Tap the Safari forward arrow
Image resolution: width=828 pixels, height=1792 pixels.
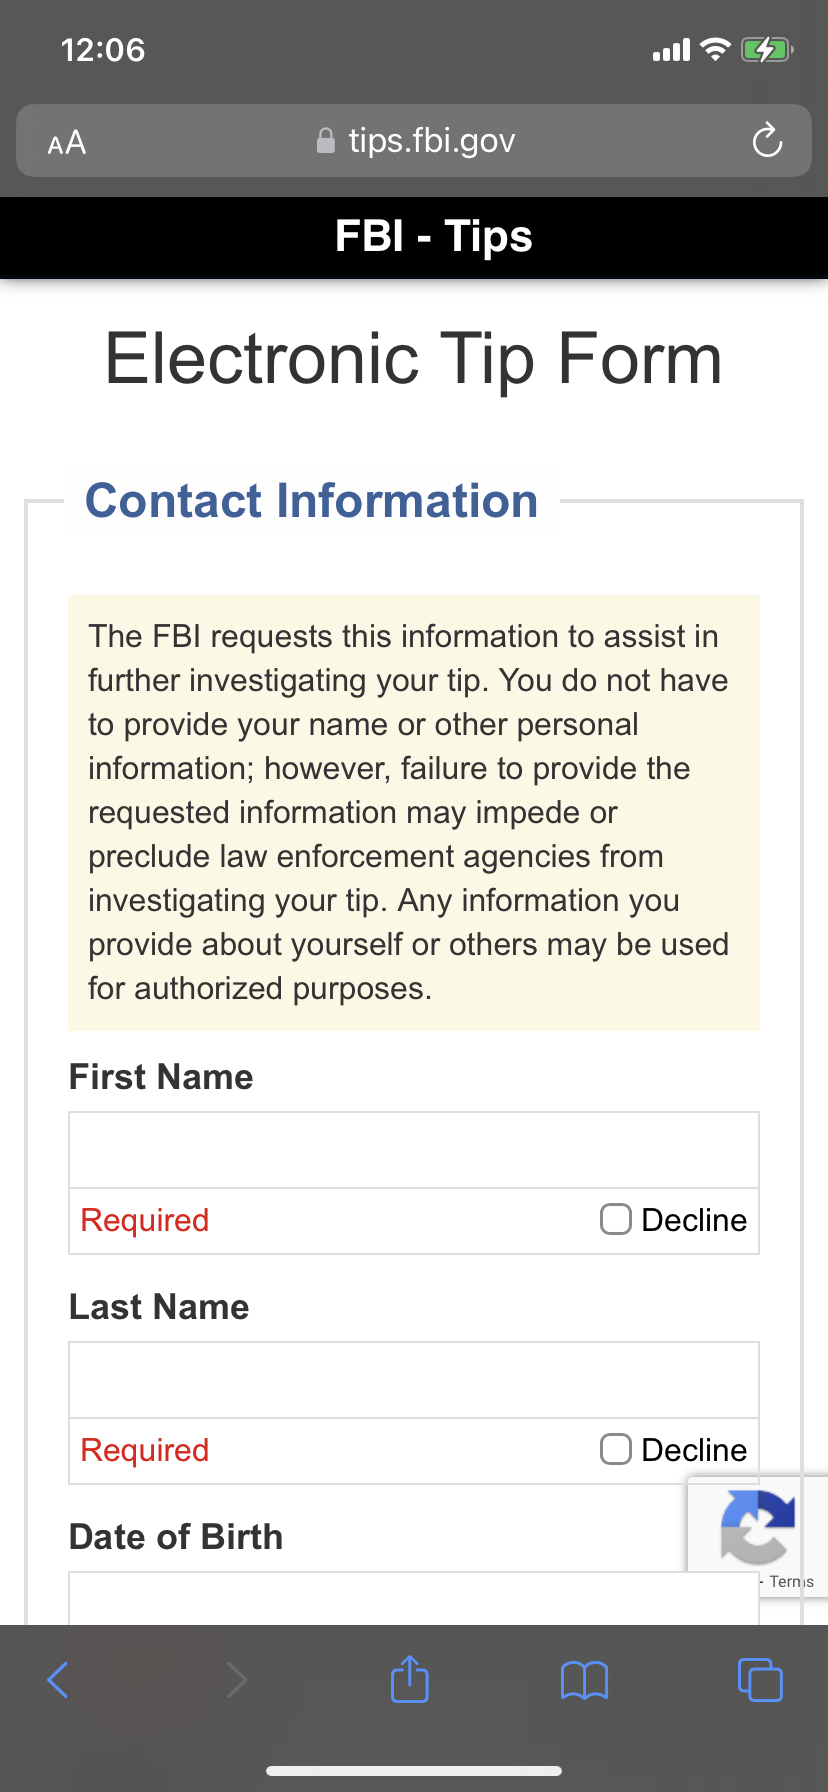point(236,1680)
